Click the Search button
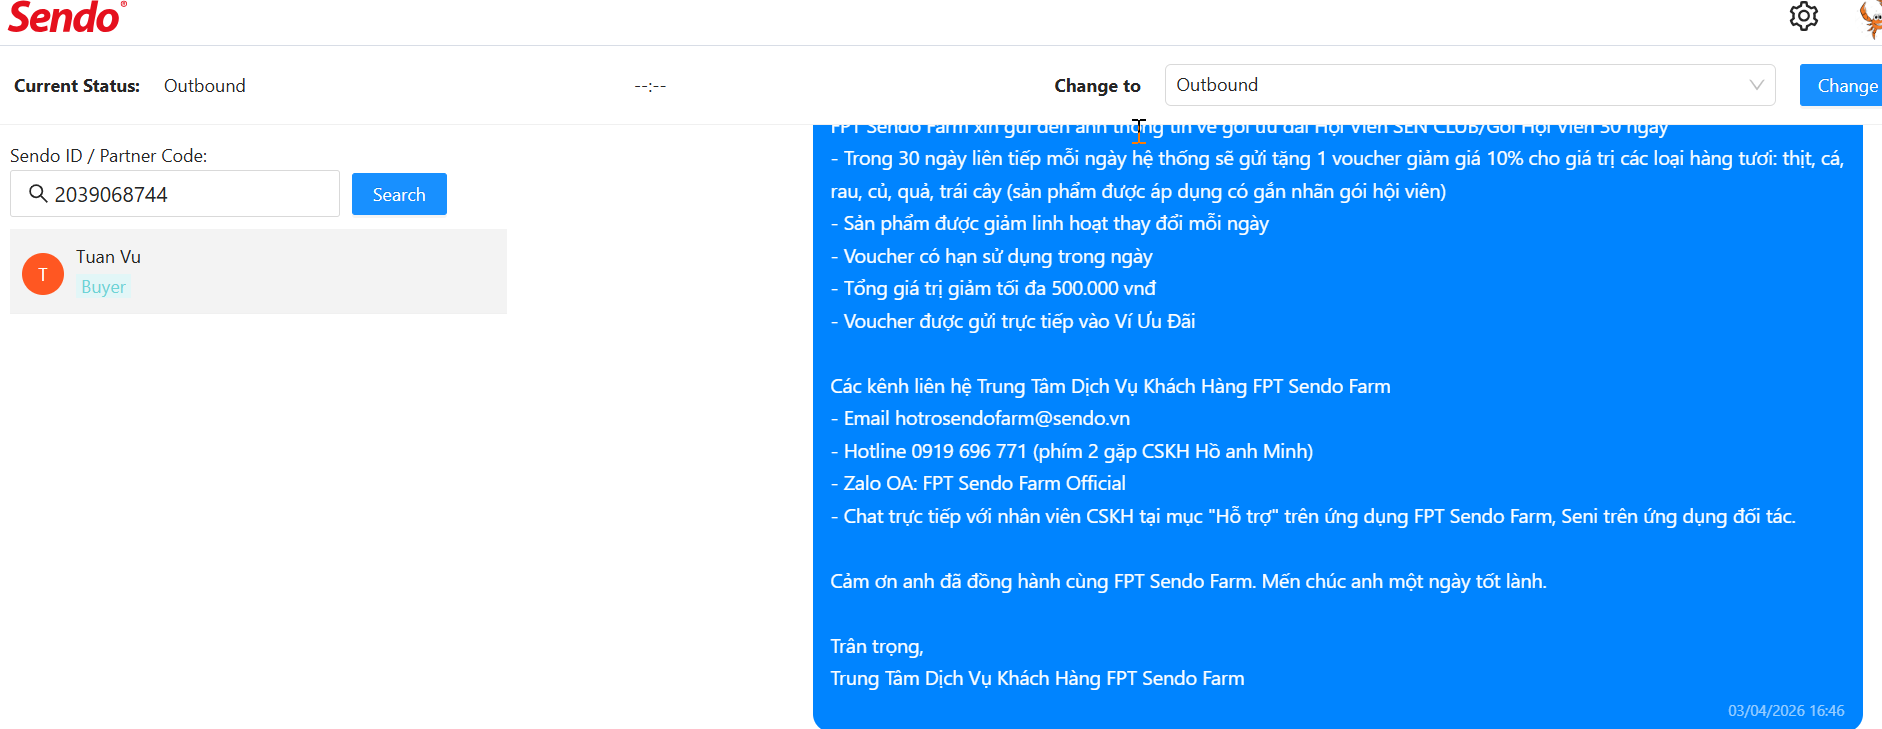The width and height of the screenshot is (1882, 729). tap(399, 194)
